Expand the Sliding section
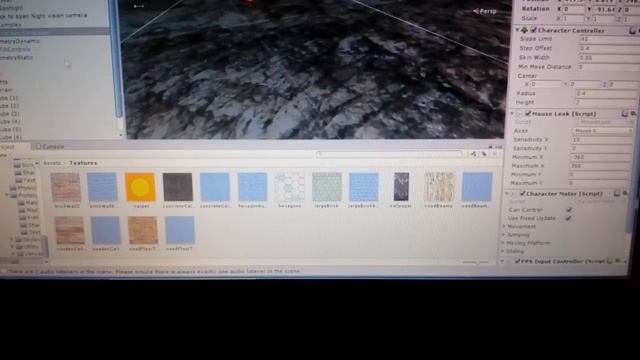The height and width of the screenshot is (360, 640). click(503, 251)
